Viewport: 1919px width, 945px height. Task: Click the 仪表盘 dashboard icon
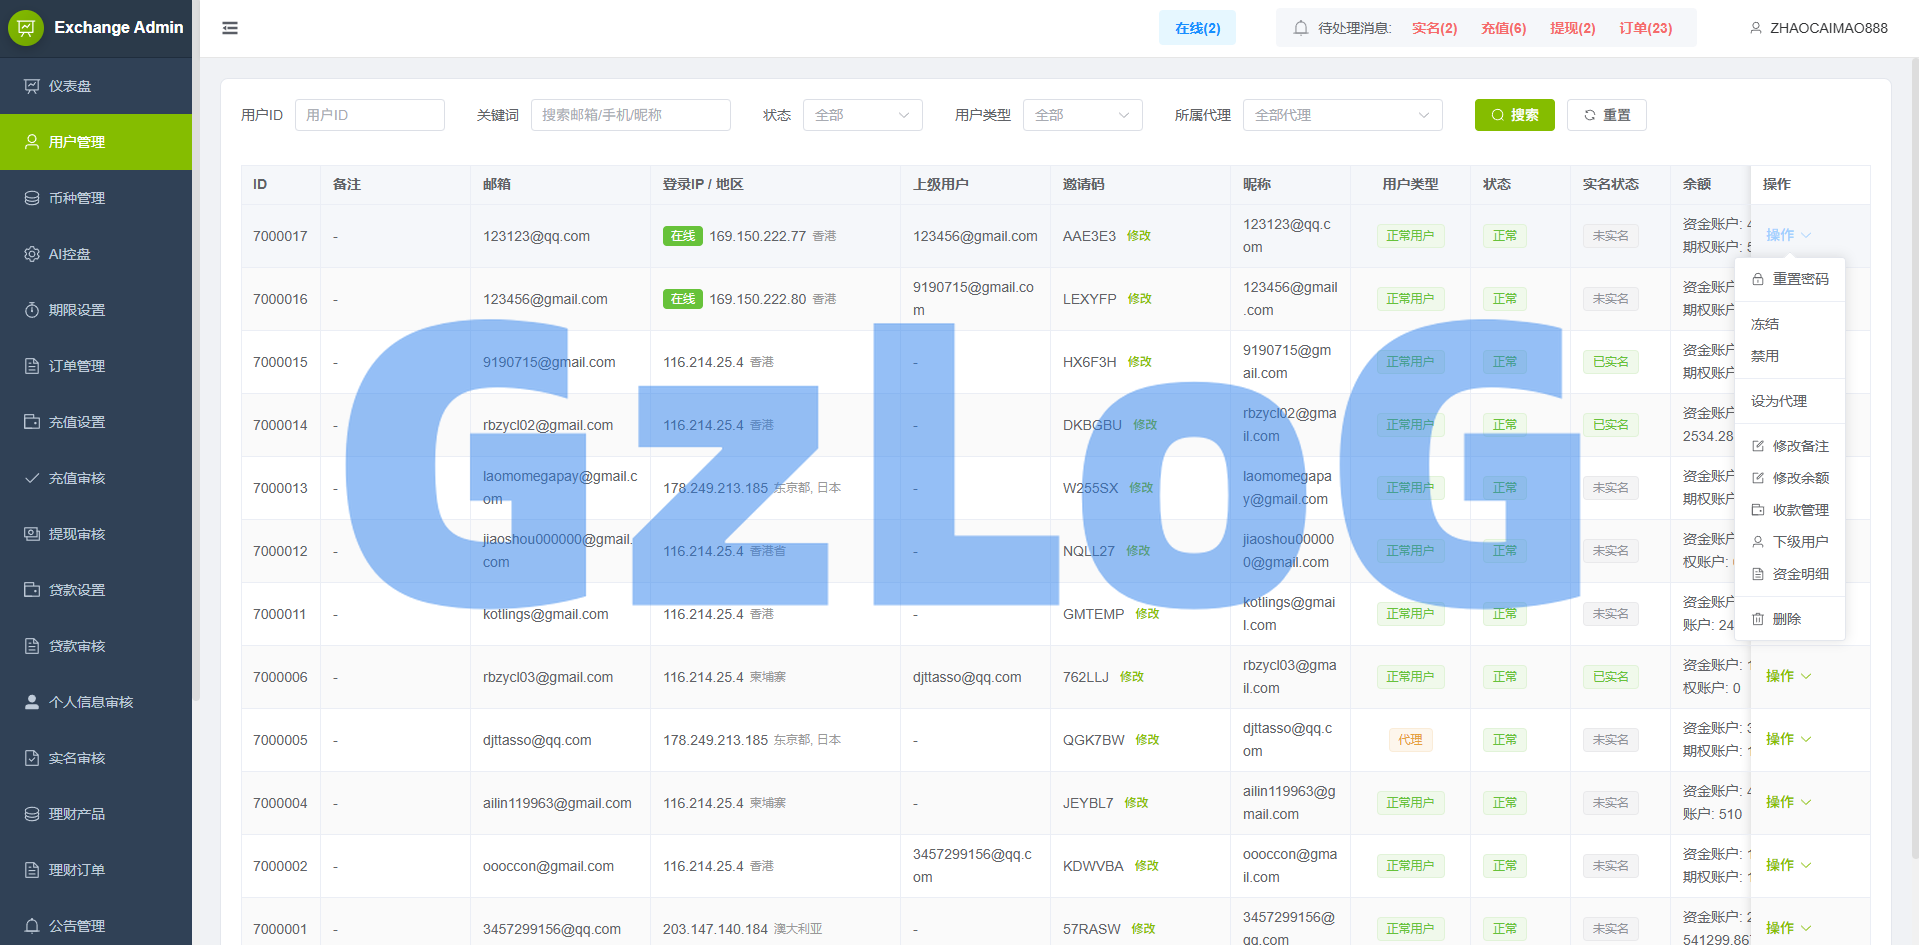click(x=32, y=86)
